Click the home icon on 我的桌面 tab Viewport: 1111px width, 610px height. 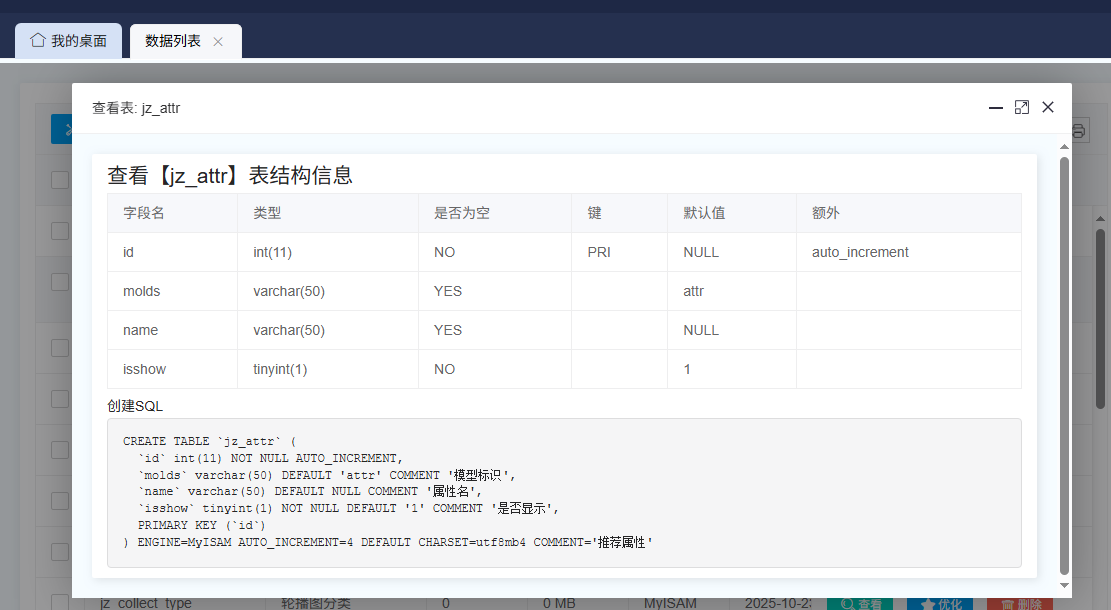pos(38,41)
